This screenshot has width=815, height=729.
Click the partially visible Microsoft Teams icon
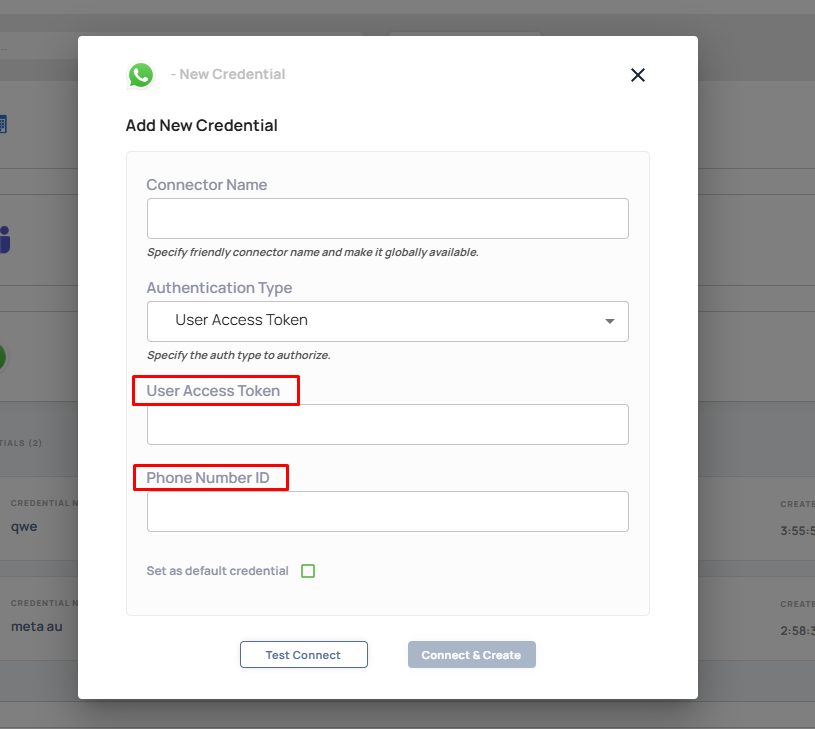click(x=5, y=240)
